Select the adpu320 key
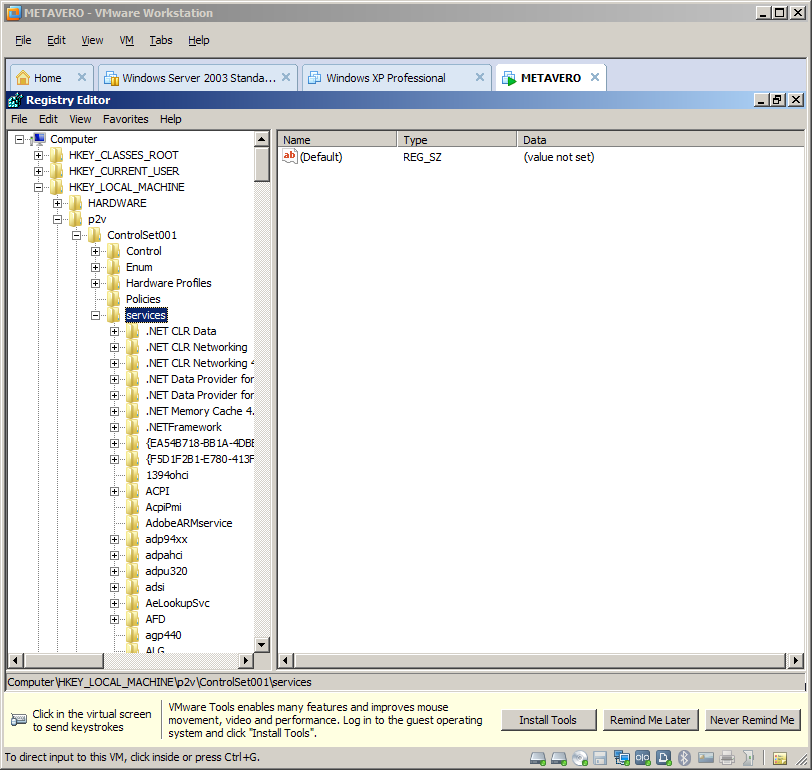 tap(166, 571)
